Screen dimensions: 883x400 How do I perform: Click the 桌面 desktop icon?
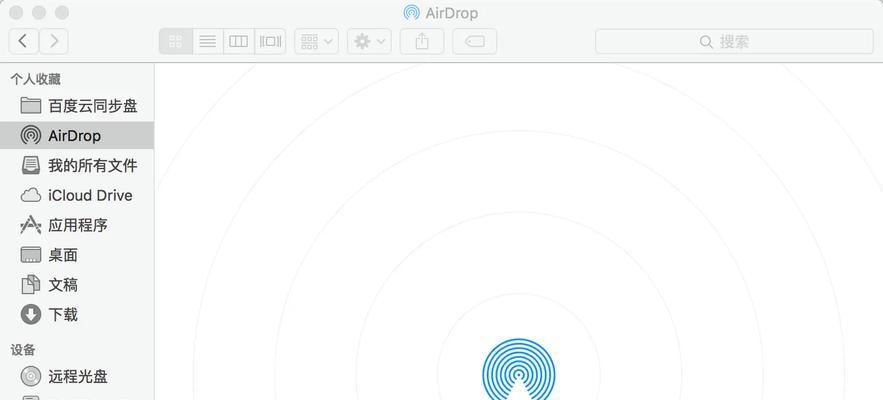click(30, 255)
